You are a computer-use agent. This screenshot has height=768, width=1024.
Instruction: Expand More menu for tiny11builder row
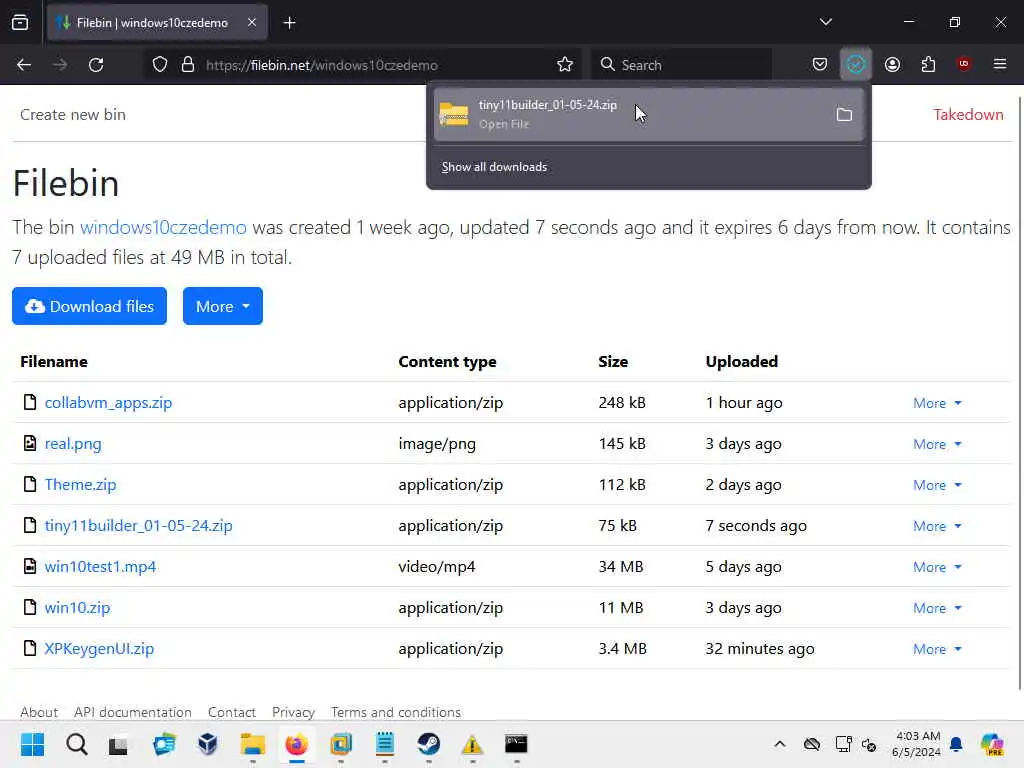937,526
